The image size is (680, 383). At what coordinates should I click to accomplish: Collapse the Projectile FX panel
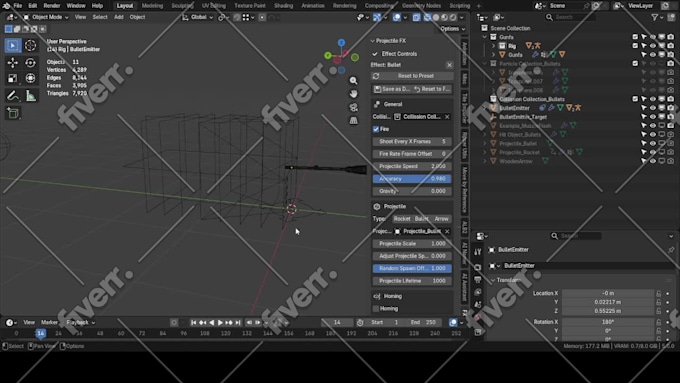[373, 41]
